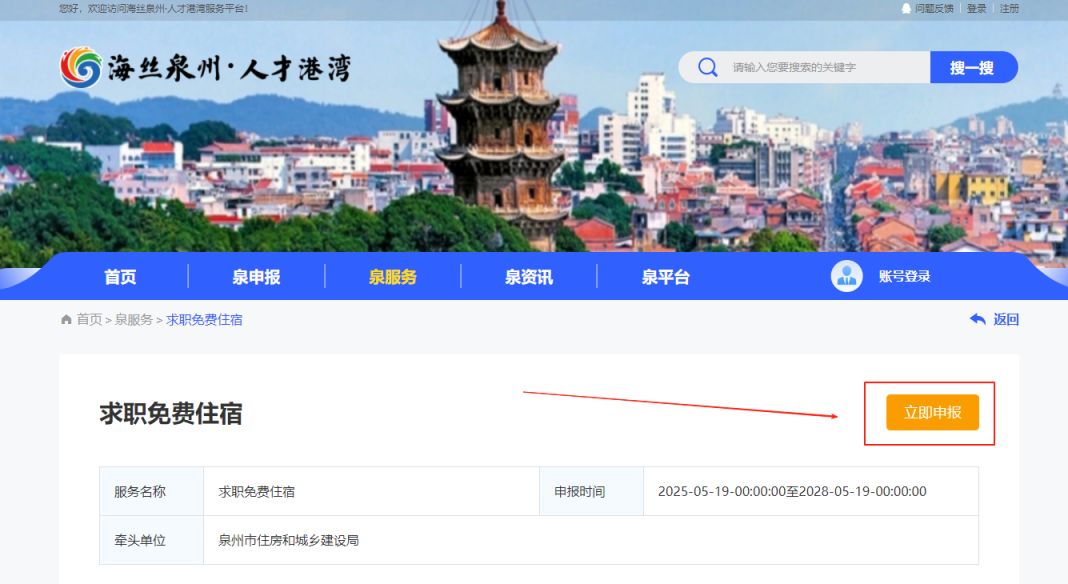Open the 泉资讯 navigation menu item
This screenshot has width=1068, height=584.
528,277
